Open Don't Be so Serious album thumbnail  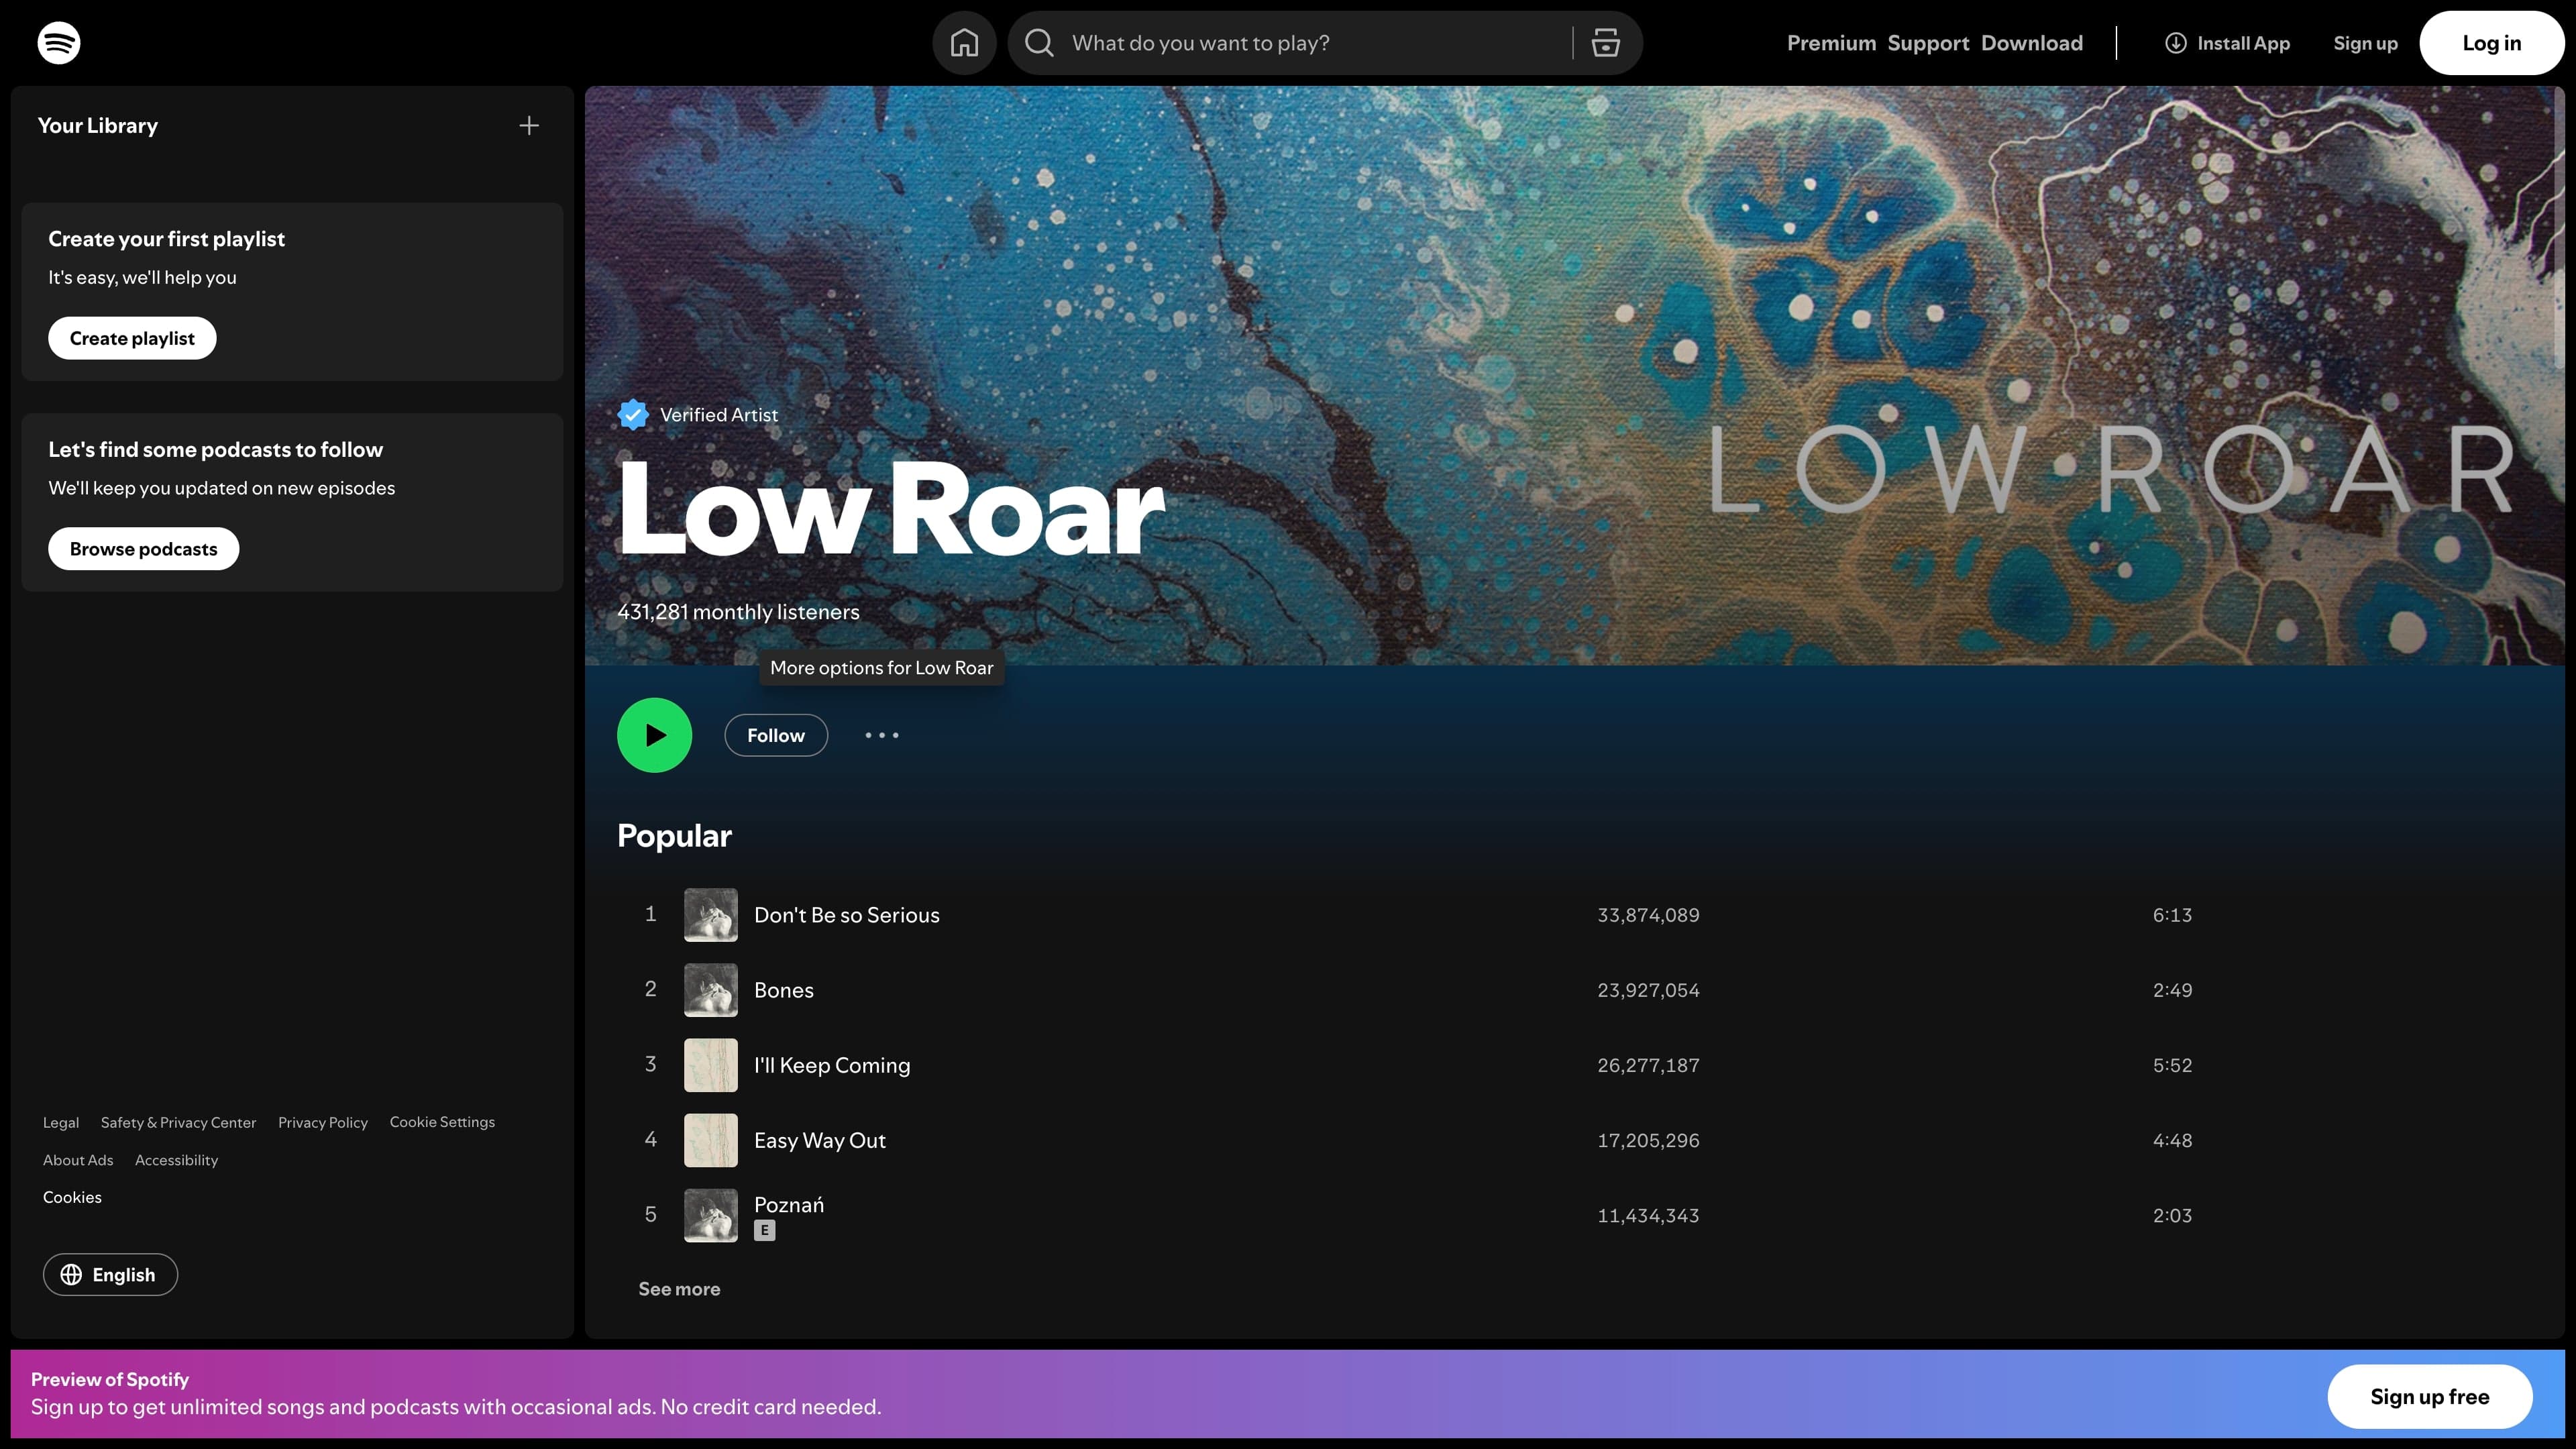coord(710,914)
